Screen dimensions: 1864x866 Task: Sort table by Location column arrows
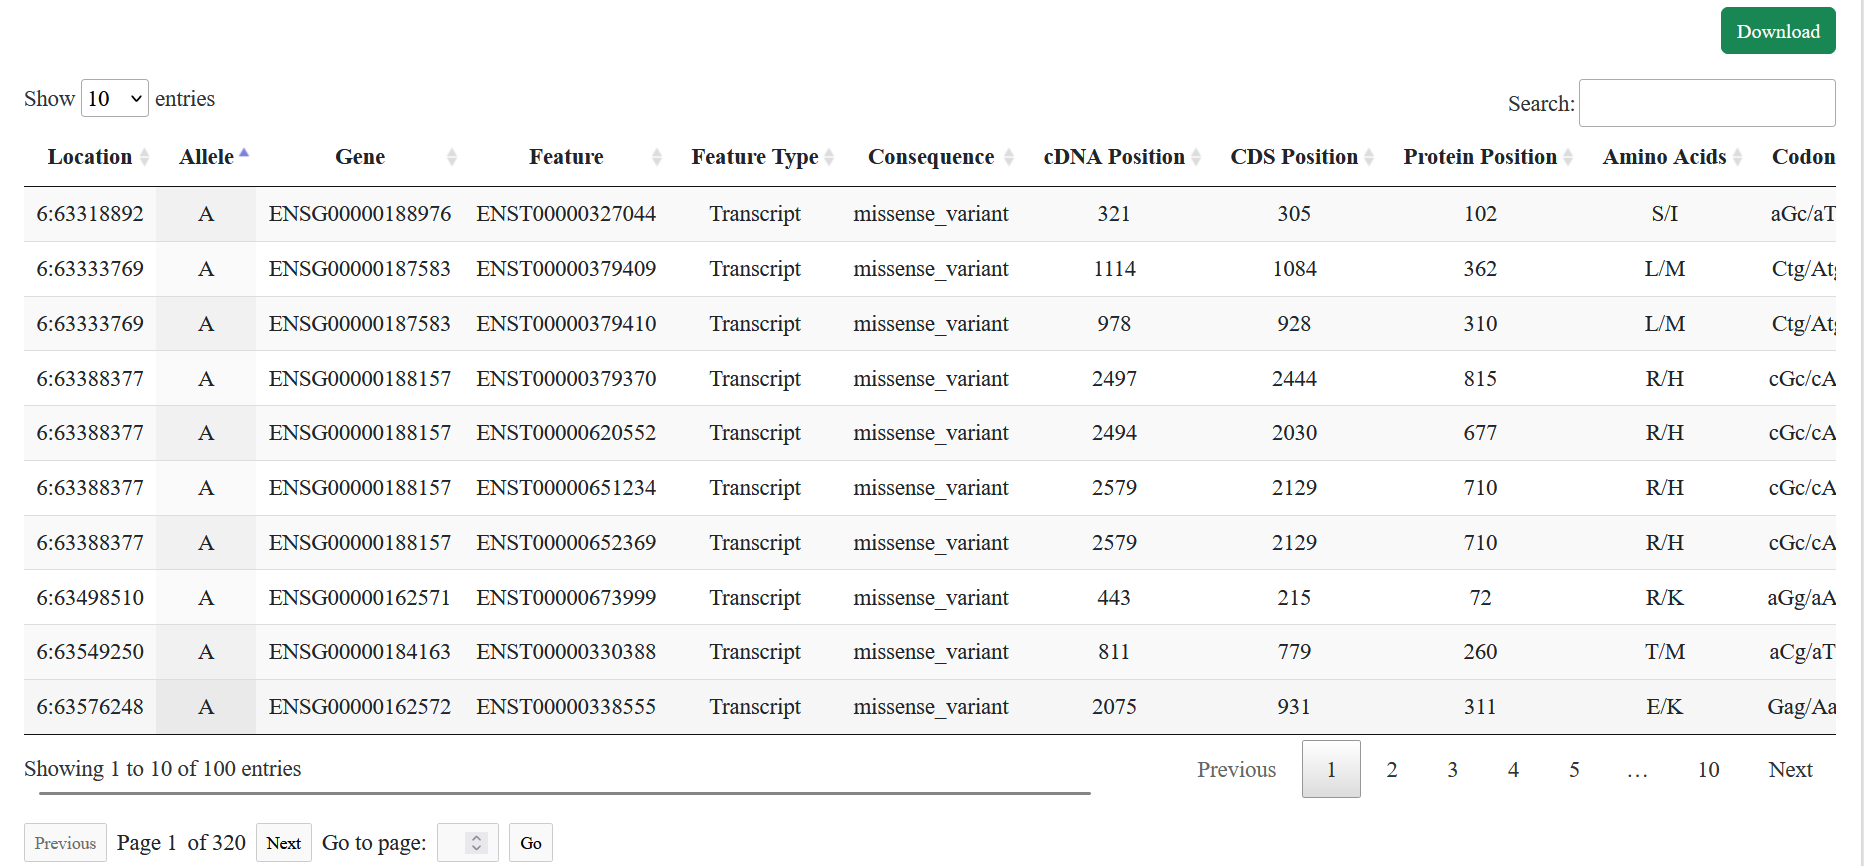[x=144, y=157]
